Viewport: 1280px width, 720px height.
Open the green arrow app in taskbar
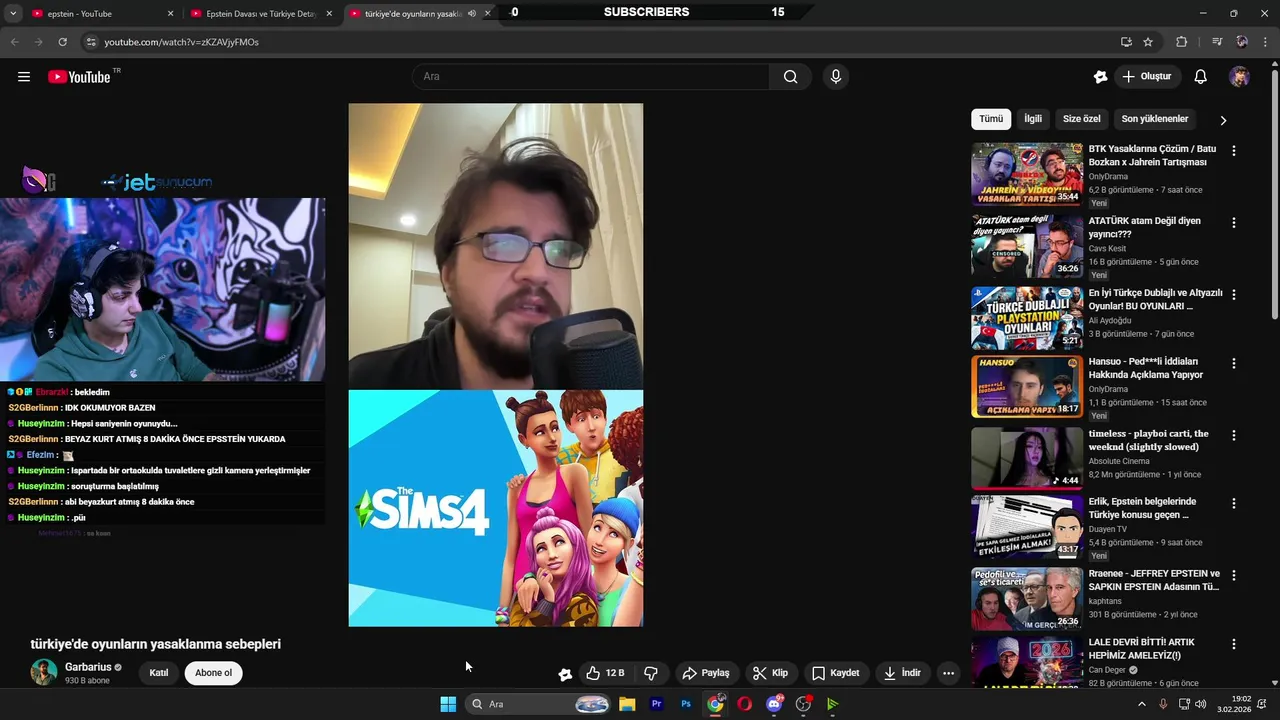(x=832, y=704)
